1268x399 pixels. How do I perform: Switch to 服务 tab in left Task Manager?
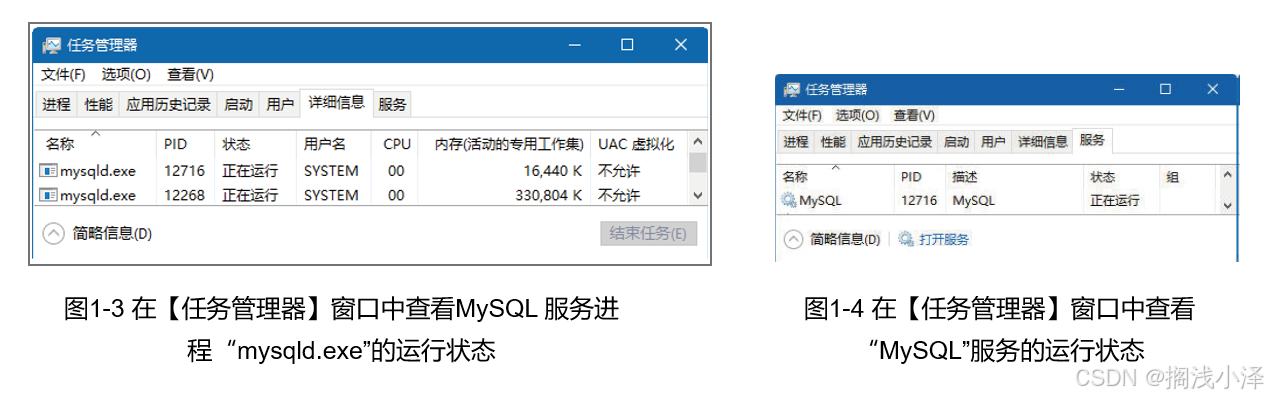tap(392, 104)
